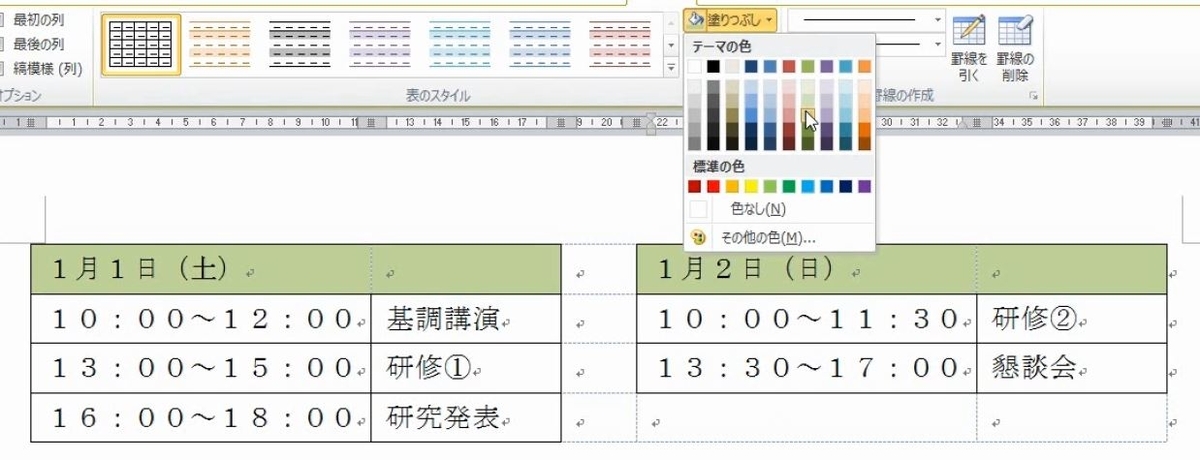Viewport: 1200px width, 460px height.
Task: Click the 基調講演 cell
Action: tap(466, 319)
